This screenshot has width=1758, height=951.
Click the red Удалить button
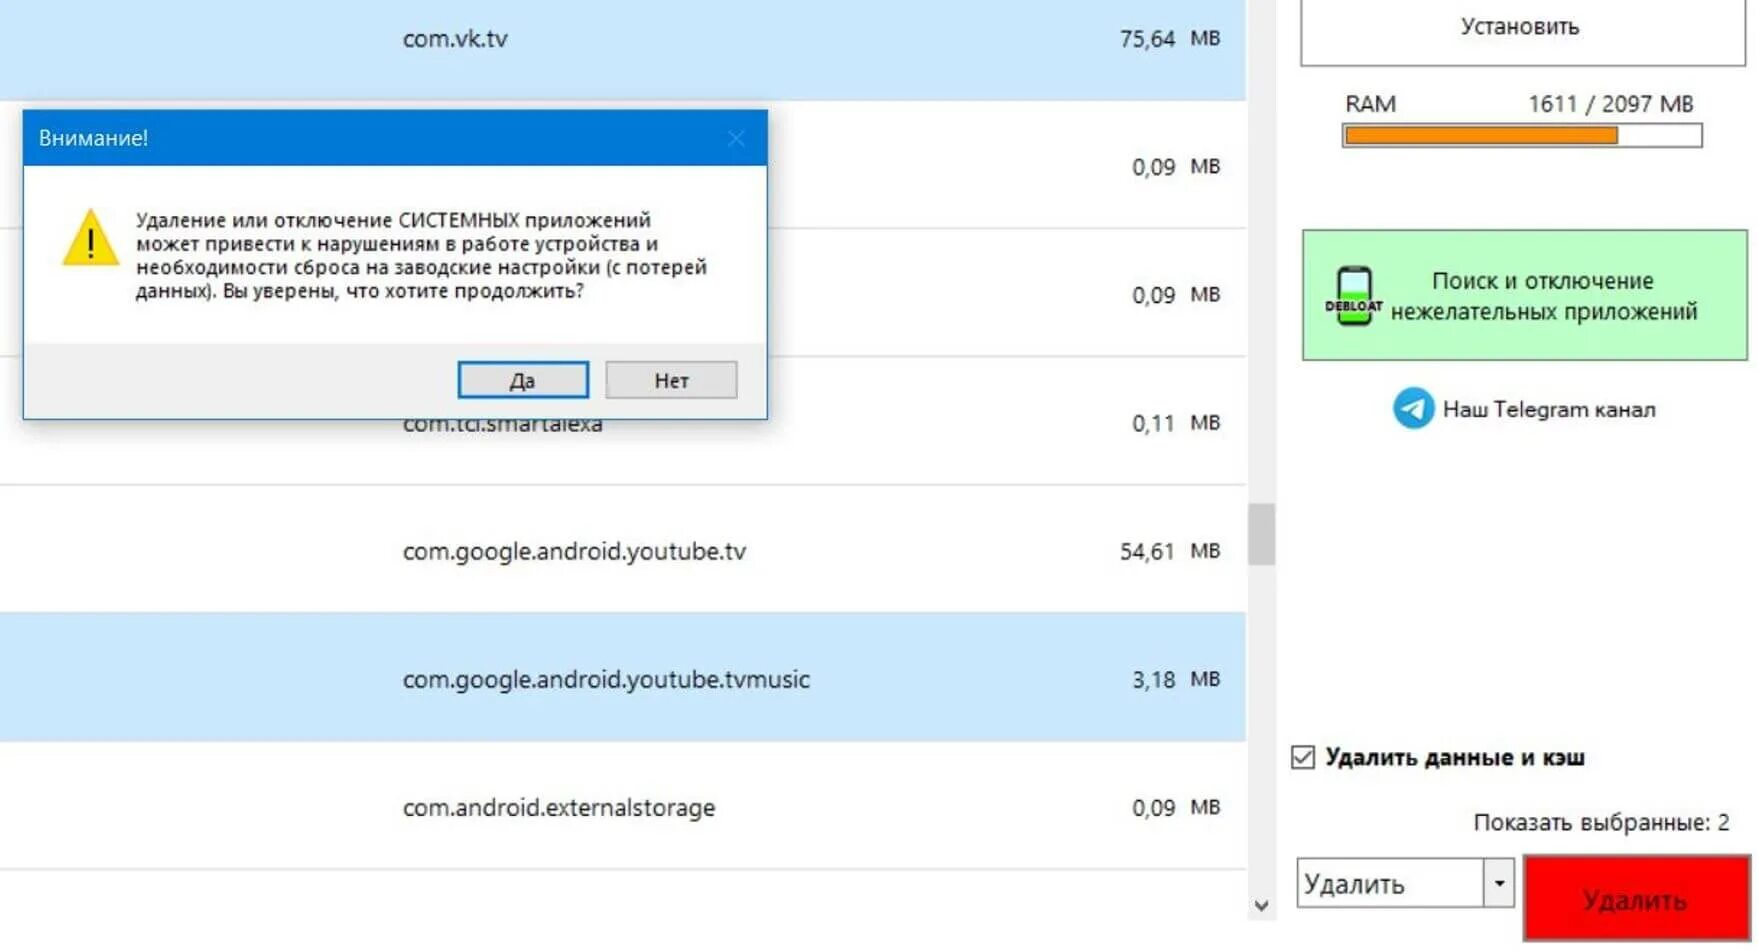1636,899
